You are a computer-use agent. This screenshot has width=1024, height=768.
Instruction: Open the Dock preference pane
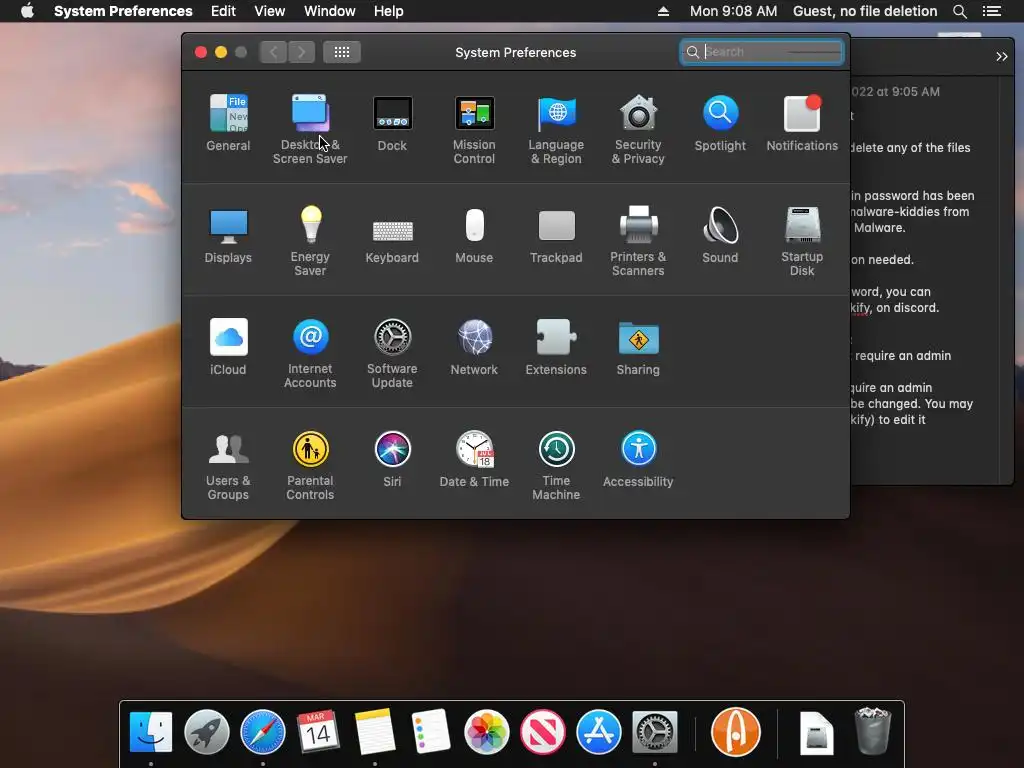coord(392,123)
